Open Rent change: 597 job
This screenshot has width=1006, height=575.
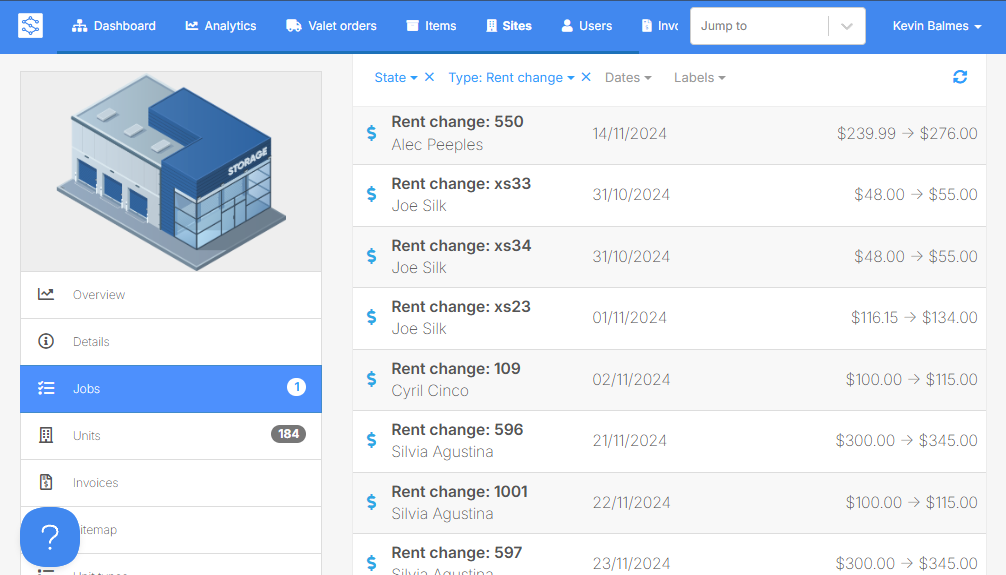click(x=669, y=555)
